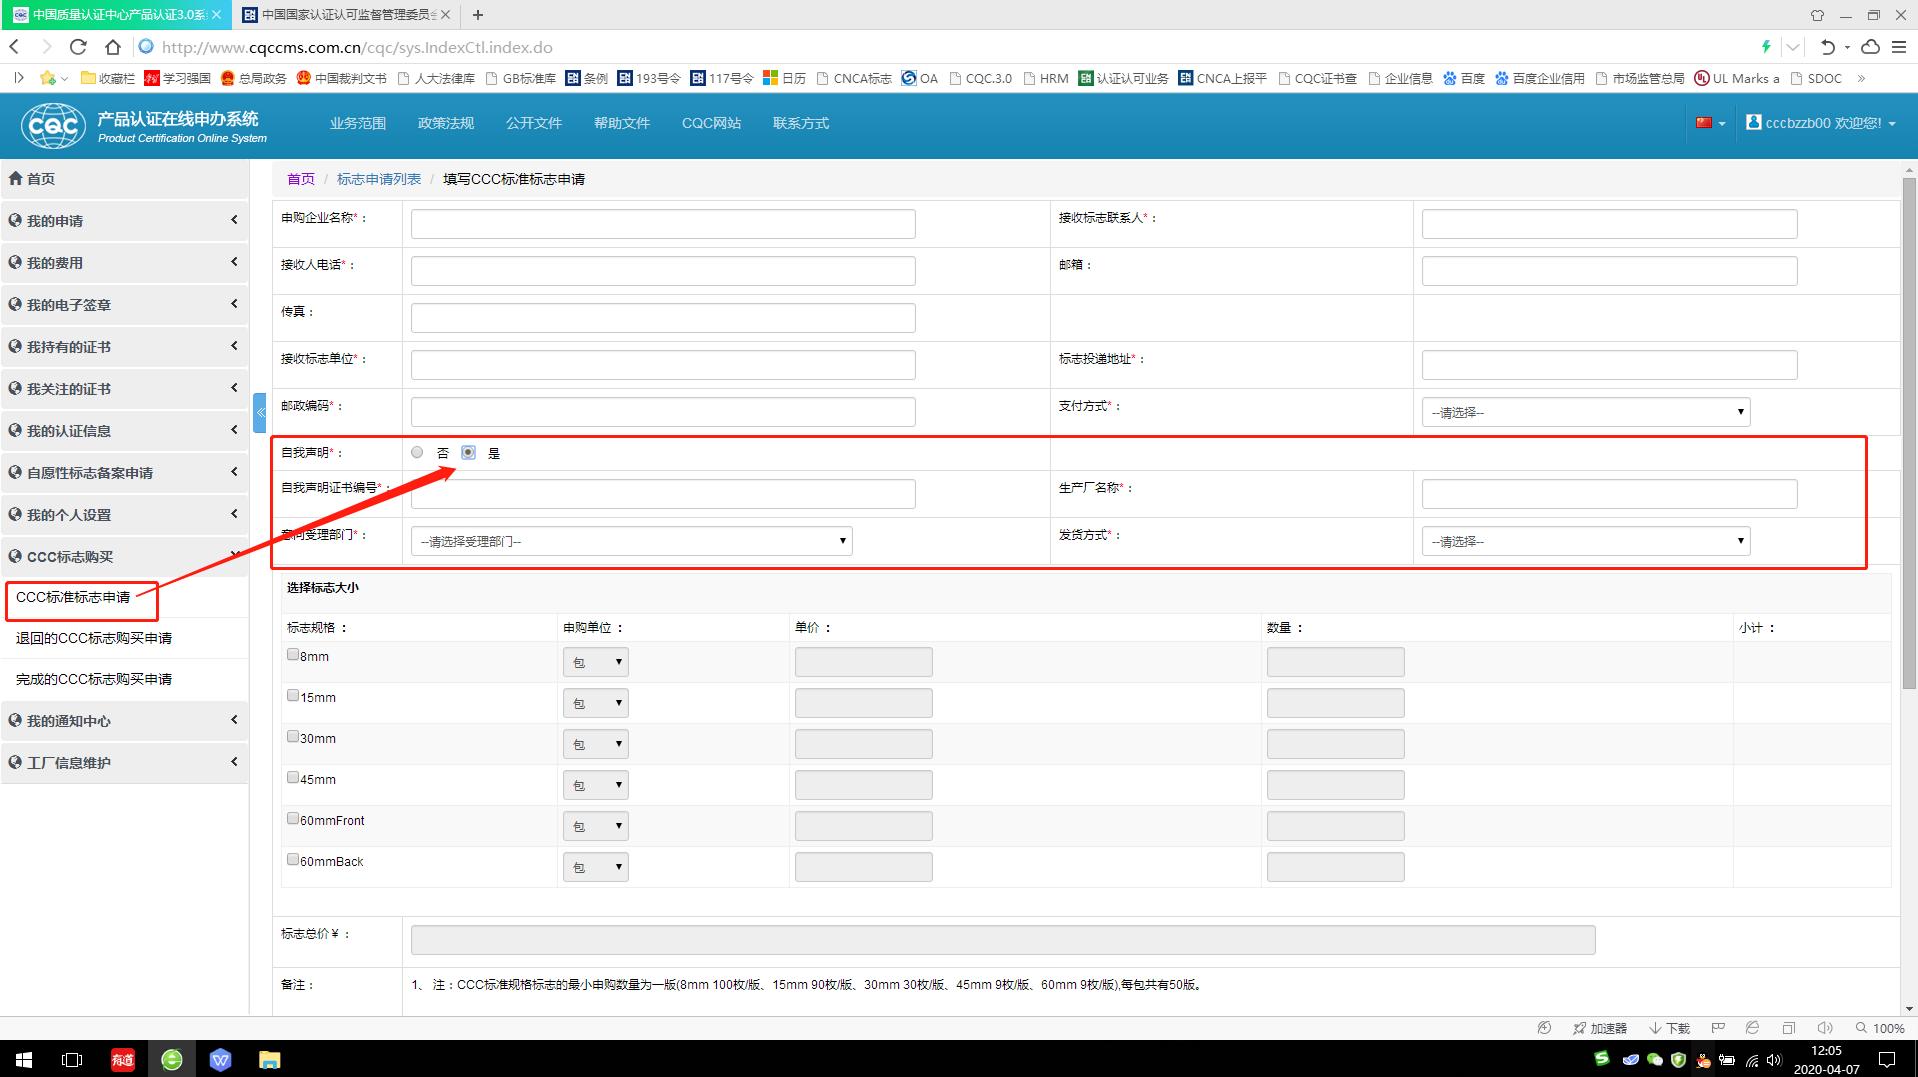Open the 8mm 申购单位 dropdown
Viewport: 1918px width, 1077px height.
tap(595, 662)
